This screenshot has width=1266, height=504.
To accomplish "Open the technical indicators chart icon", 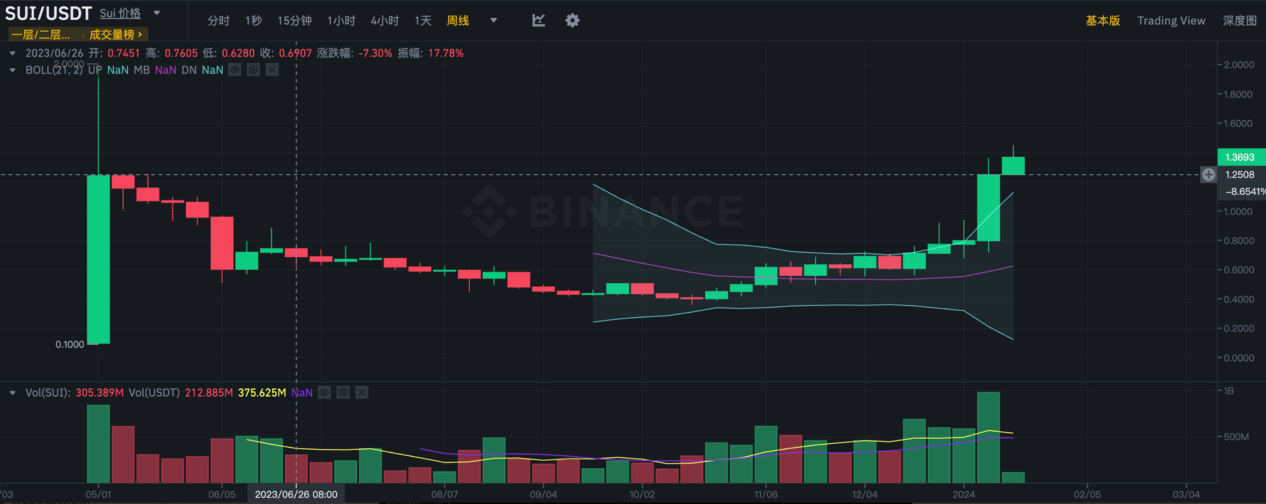I will (x=539, y=20).
